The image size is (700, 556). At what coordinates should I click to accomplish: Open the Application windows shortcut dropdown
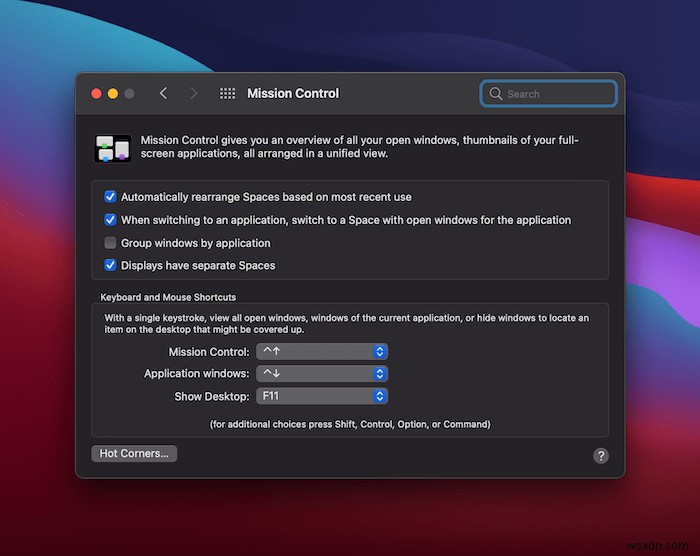(322, 373)
